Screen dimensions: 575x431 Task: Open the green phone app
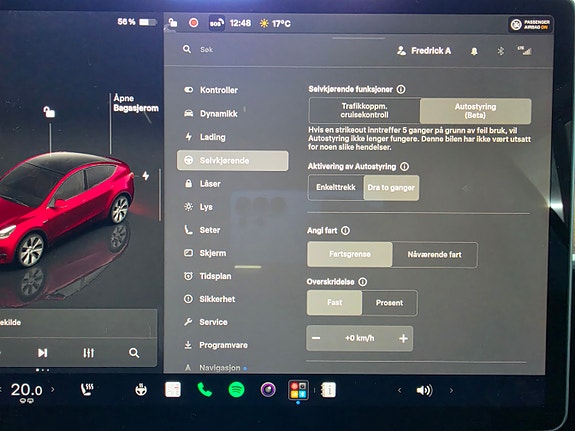[204, 390]
